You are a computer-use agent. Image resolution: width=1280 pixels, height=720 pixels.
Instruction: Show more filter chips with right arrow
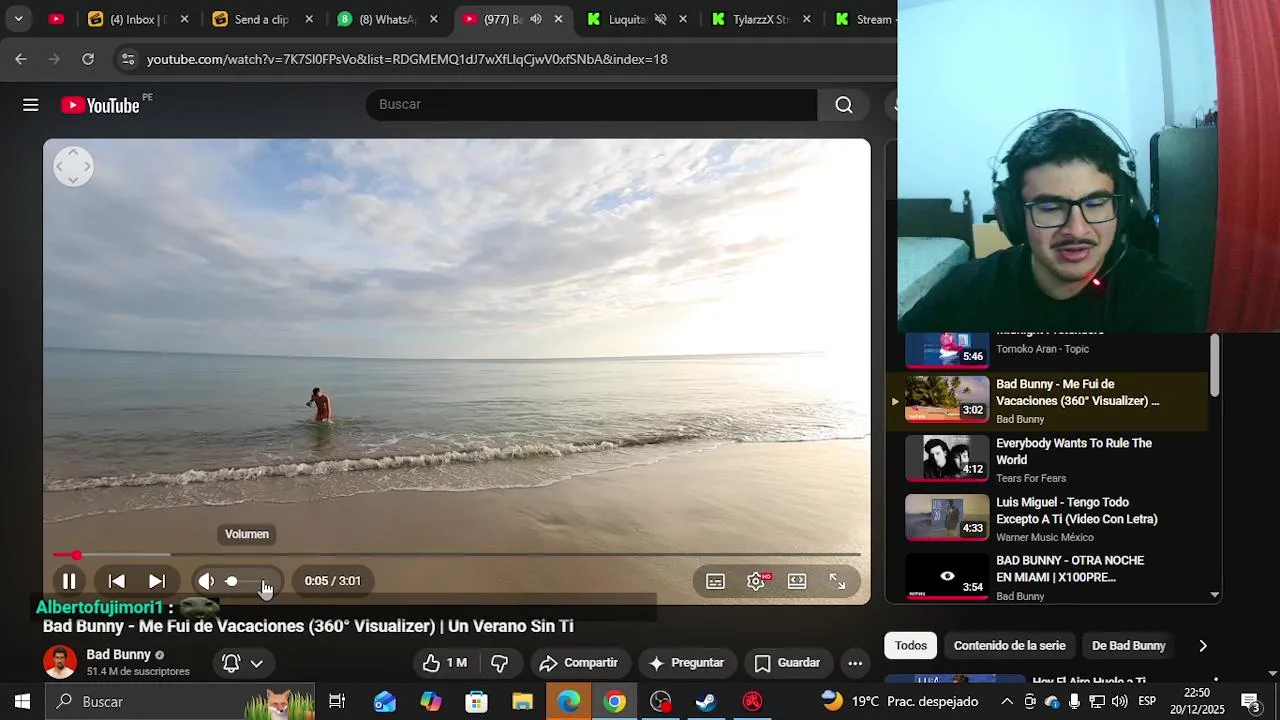[1203, 646]
